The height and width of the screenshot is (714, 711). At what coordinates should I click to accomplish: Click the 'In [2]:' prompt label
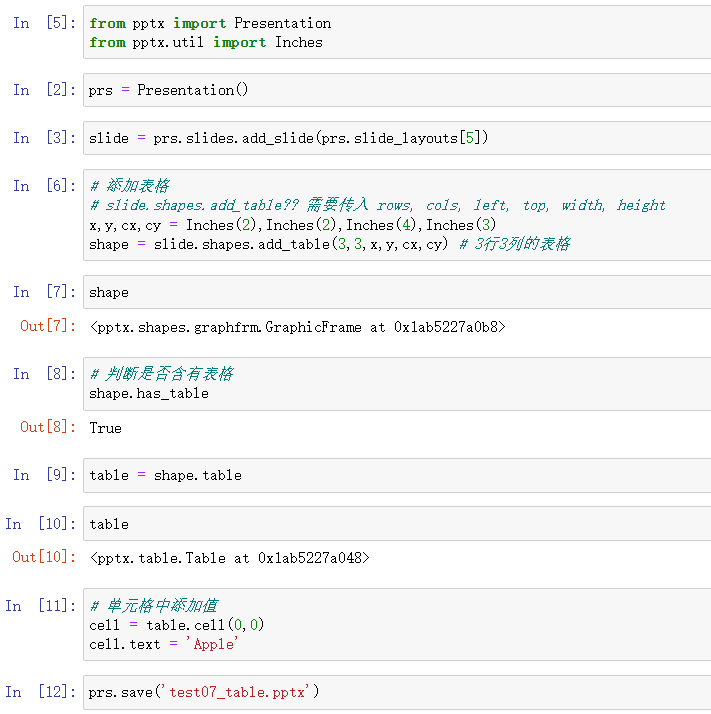pyautogui.click(x=45, y=90)
